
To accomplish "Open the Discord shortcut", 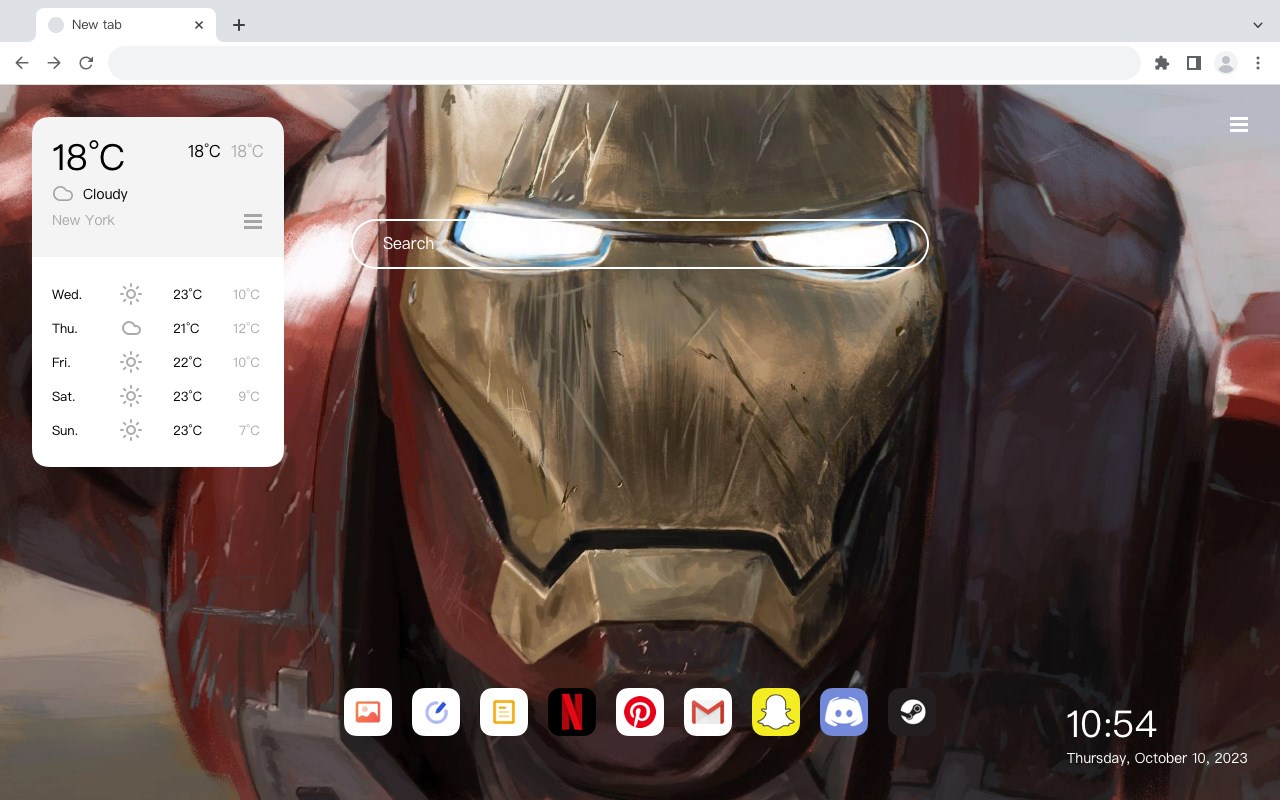I will tap(844, 712).
